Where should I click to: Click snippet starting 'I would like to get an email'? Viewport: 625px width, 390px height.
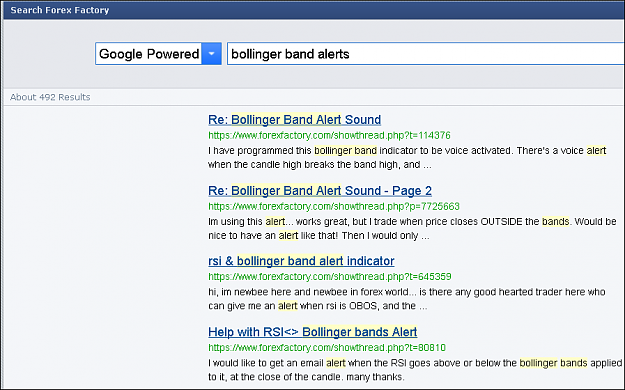tap(415, 370)
